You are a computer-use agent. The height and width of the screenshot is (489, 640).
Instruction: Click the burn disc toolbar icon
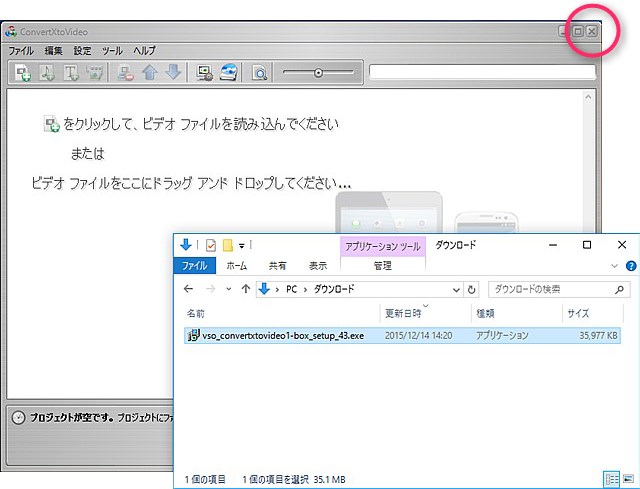[229, 72]
